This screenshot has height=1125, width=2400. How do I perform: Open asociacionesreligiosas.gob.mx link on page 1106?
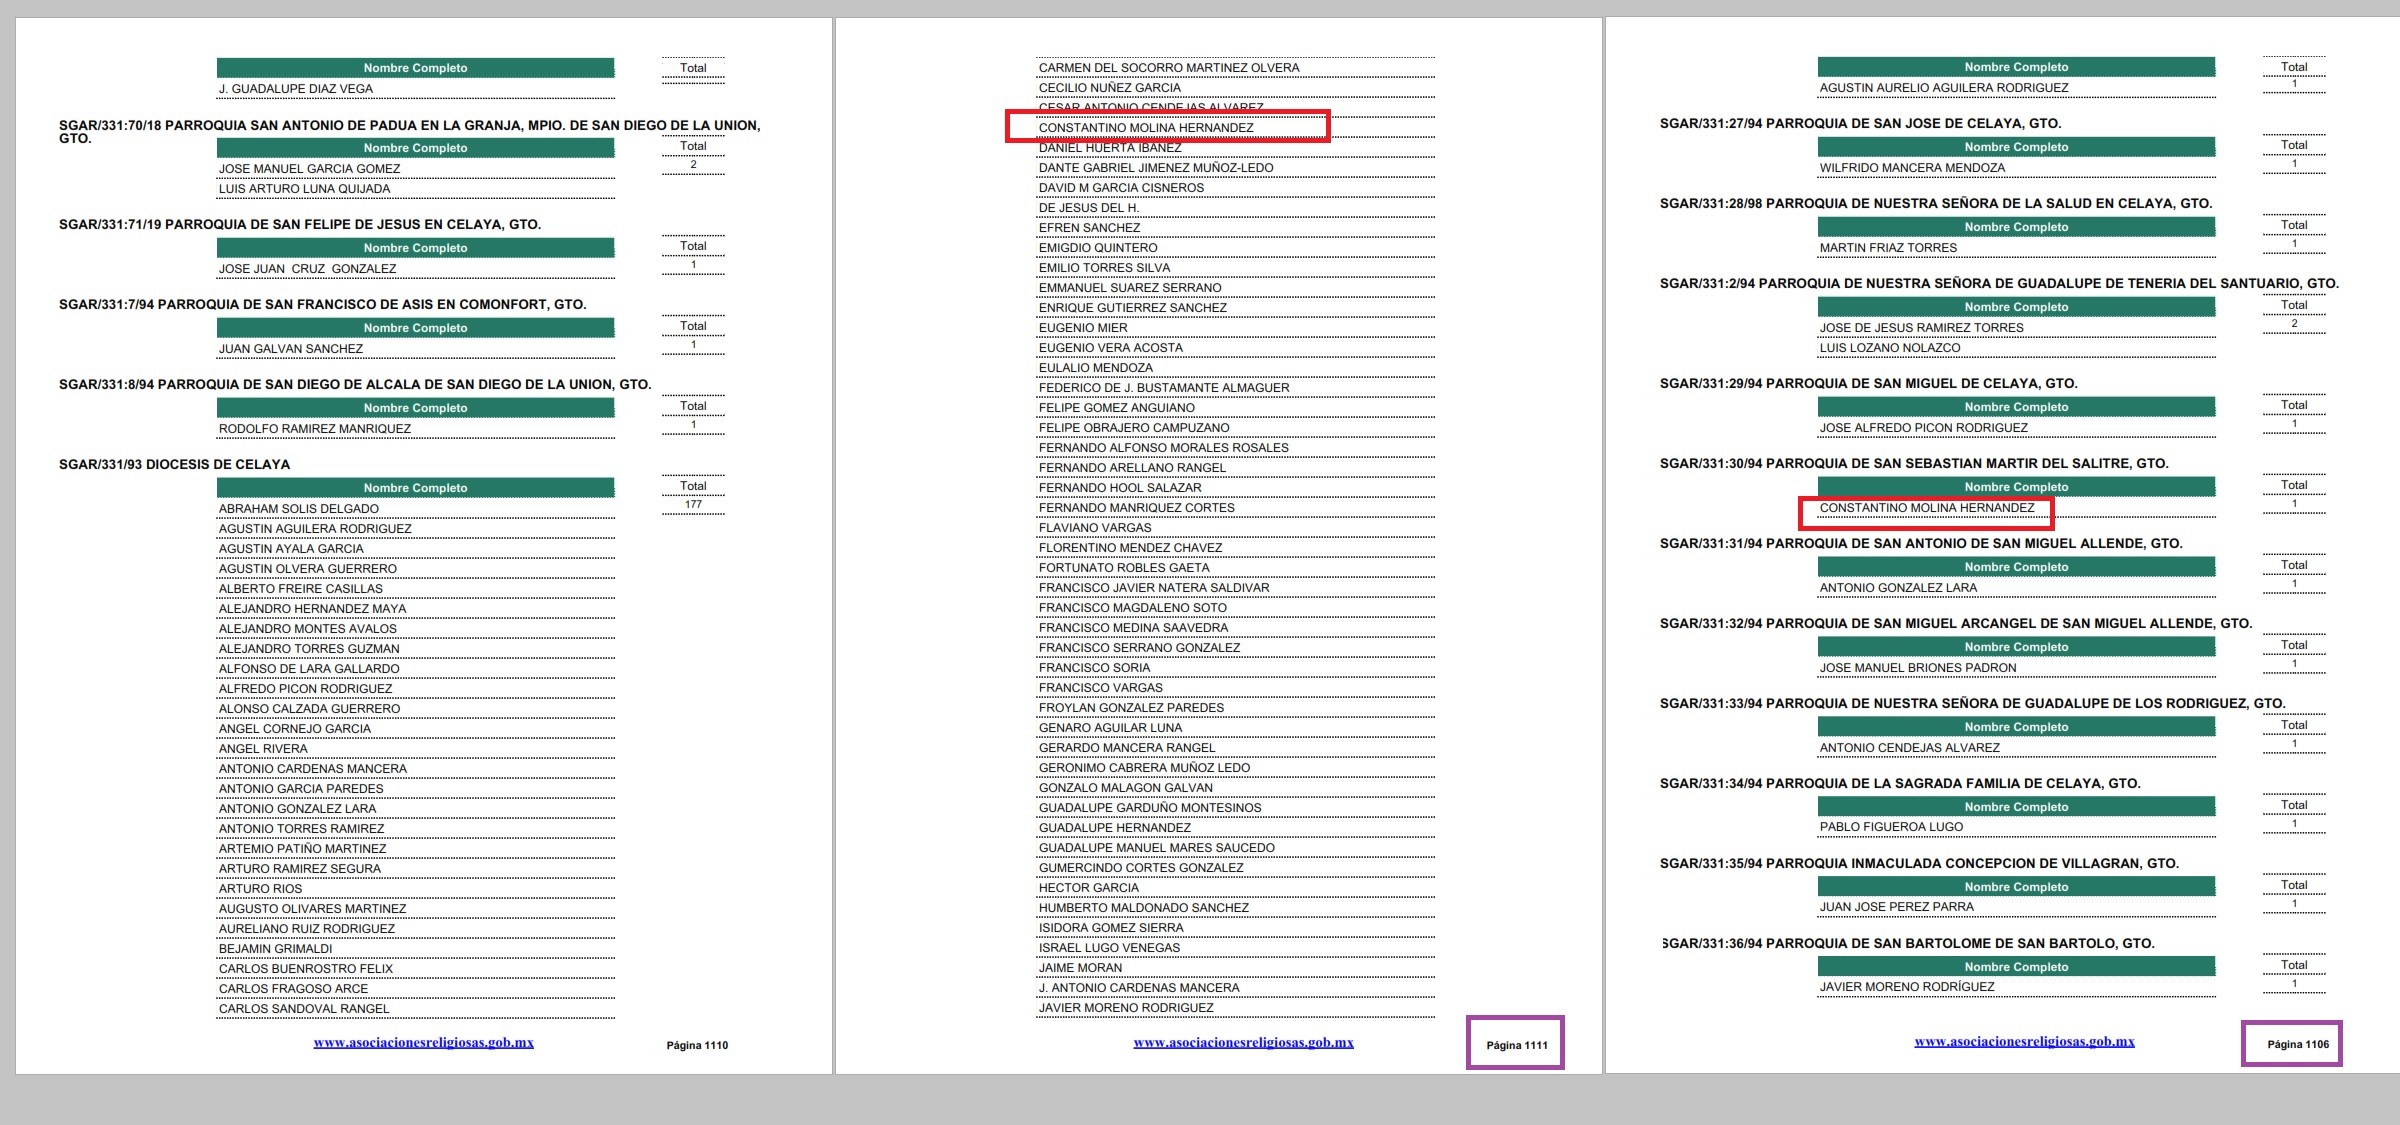[x=2024, y=1041]
